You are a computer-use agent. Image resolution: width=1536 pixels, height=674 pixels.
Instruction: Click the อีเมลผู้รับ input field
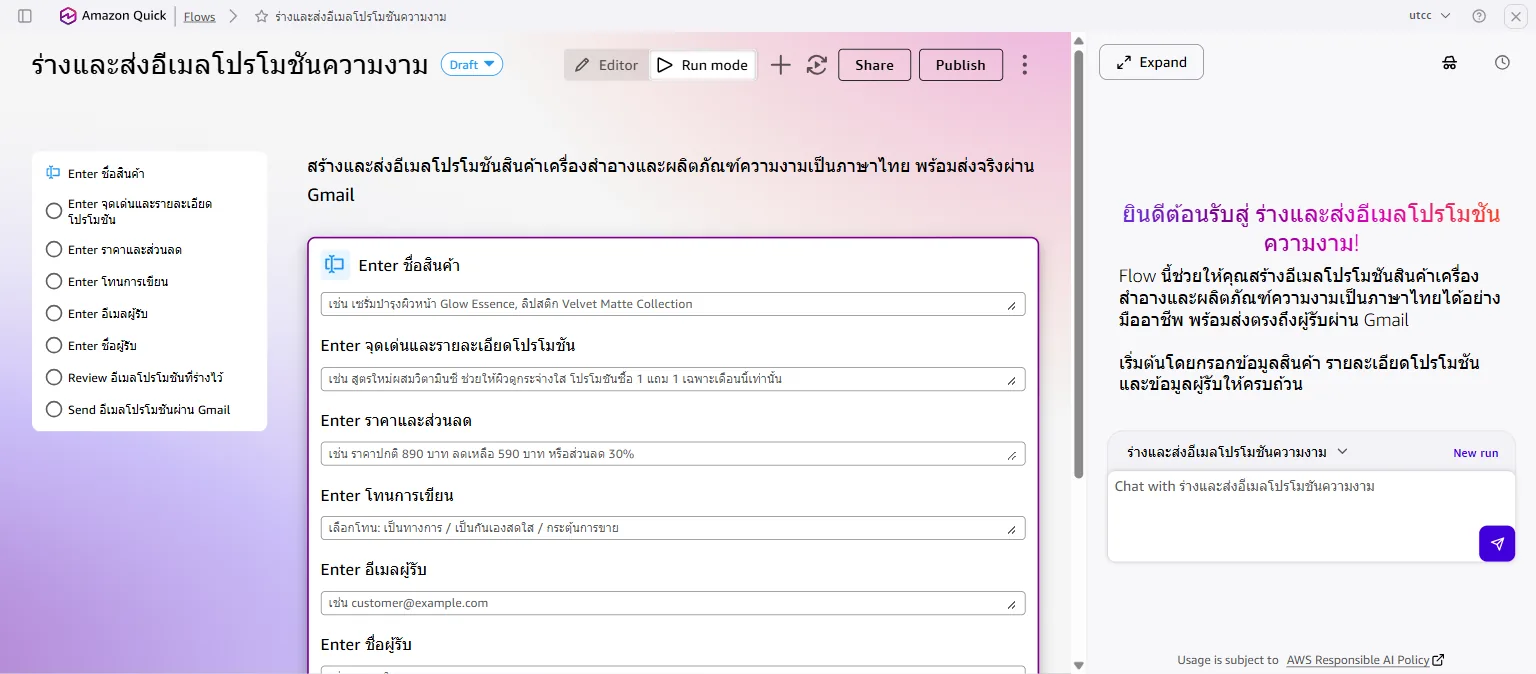pyautogui.click(x=673, y=603)
